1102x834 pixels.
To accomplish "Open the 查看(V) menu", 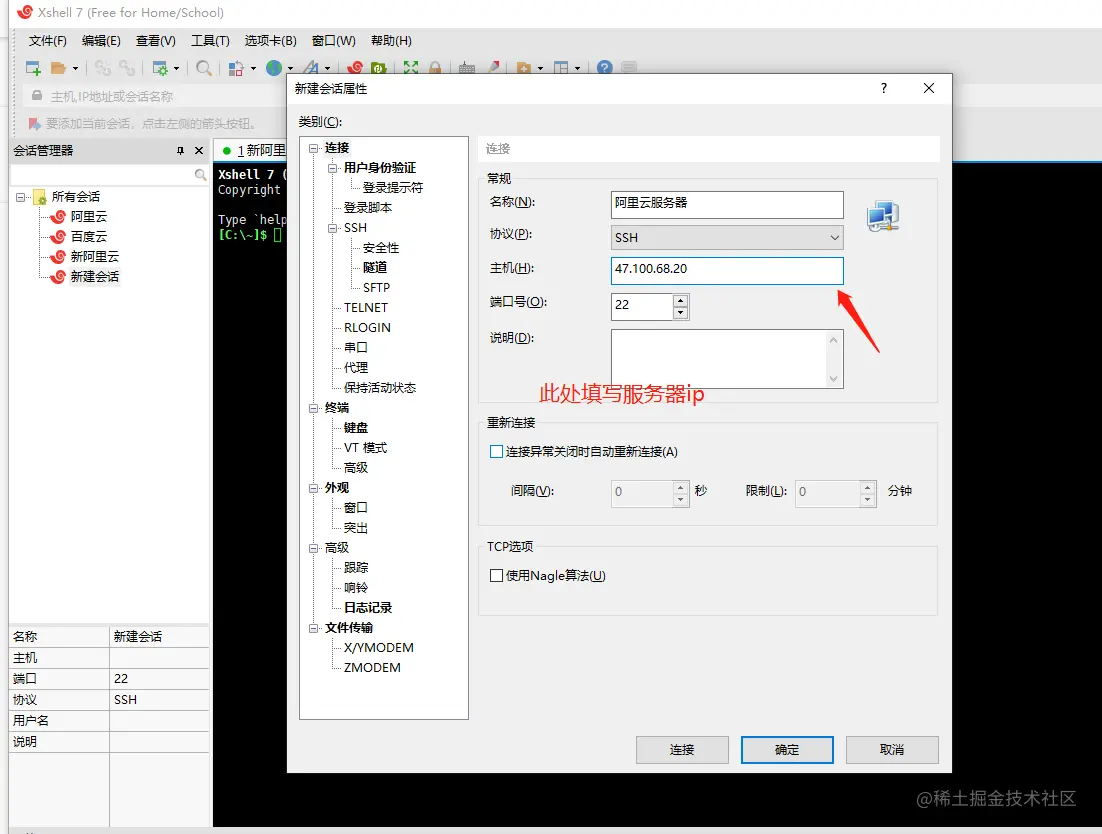I will (x=155, y=41).
